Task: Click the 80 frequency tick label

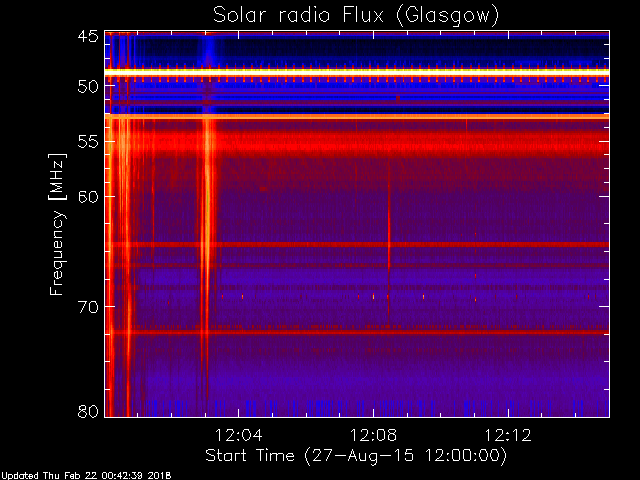Action: (88, 411)
